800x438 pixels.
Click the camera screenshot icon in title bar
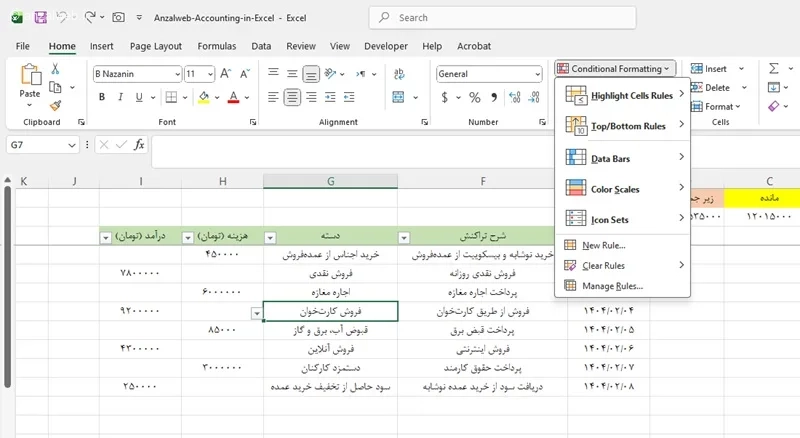[118, 17]
